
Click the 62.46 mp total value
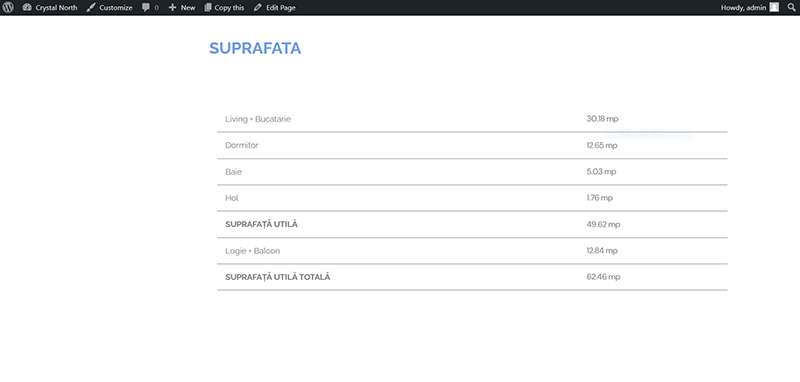coord(603,277)
